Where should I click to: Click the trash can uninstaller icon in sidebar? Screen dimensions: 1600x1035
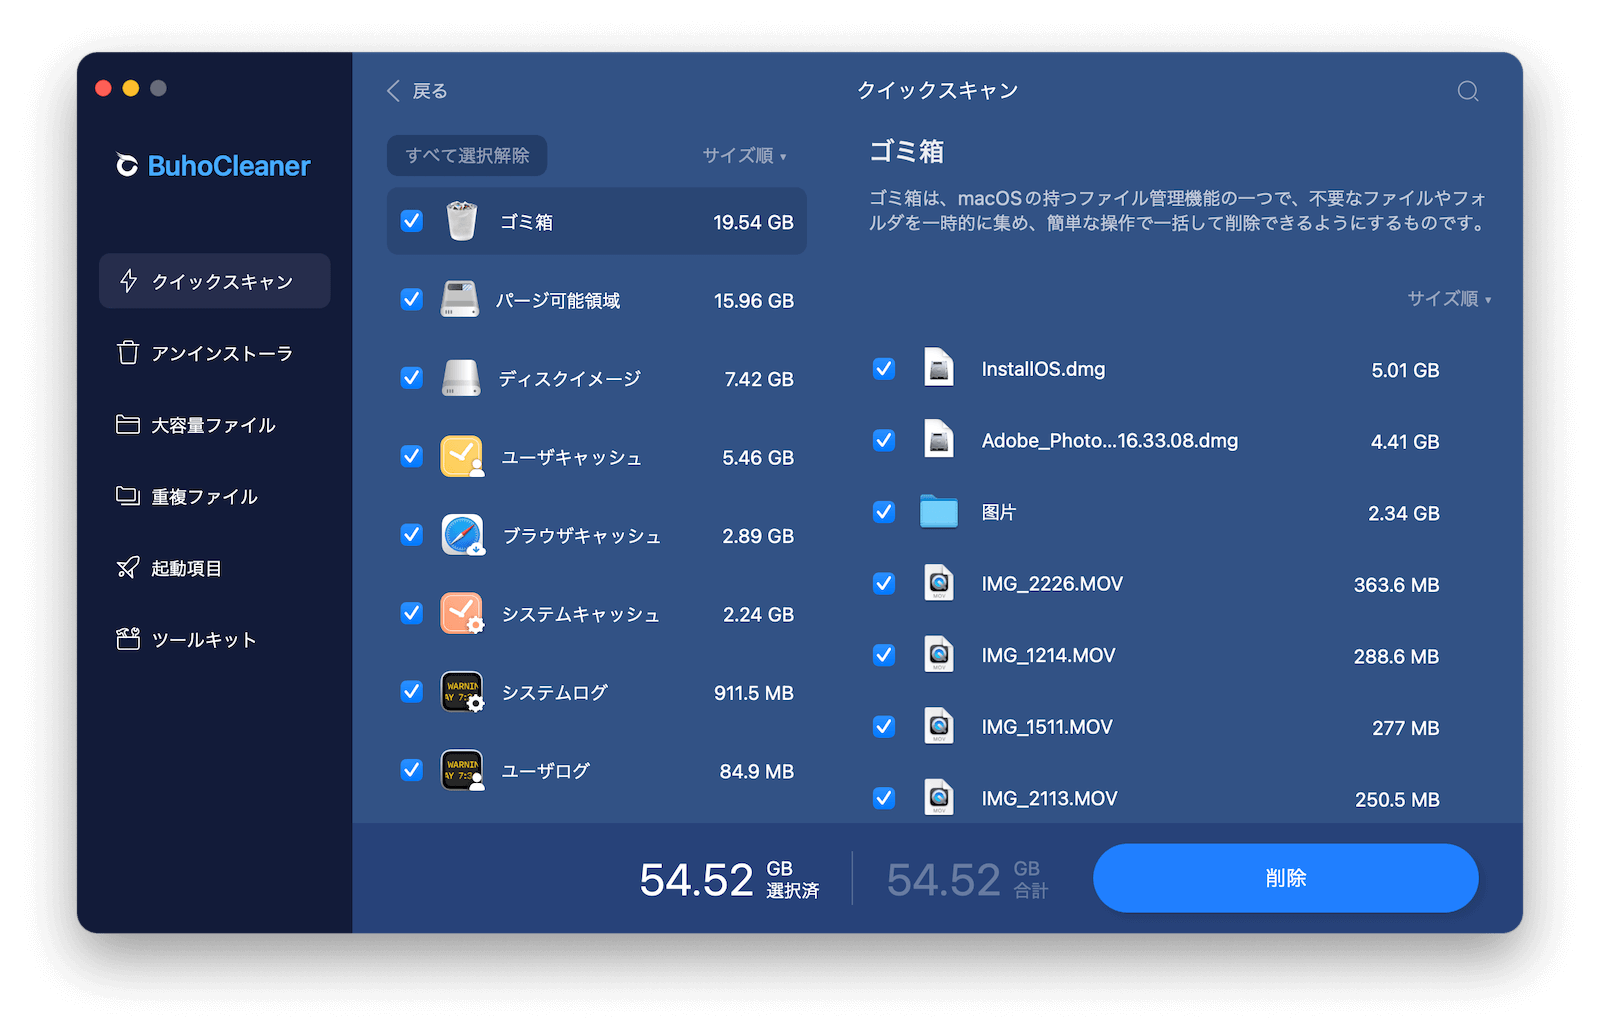[128, 353]
